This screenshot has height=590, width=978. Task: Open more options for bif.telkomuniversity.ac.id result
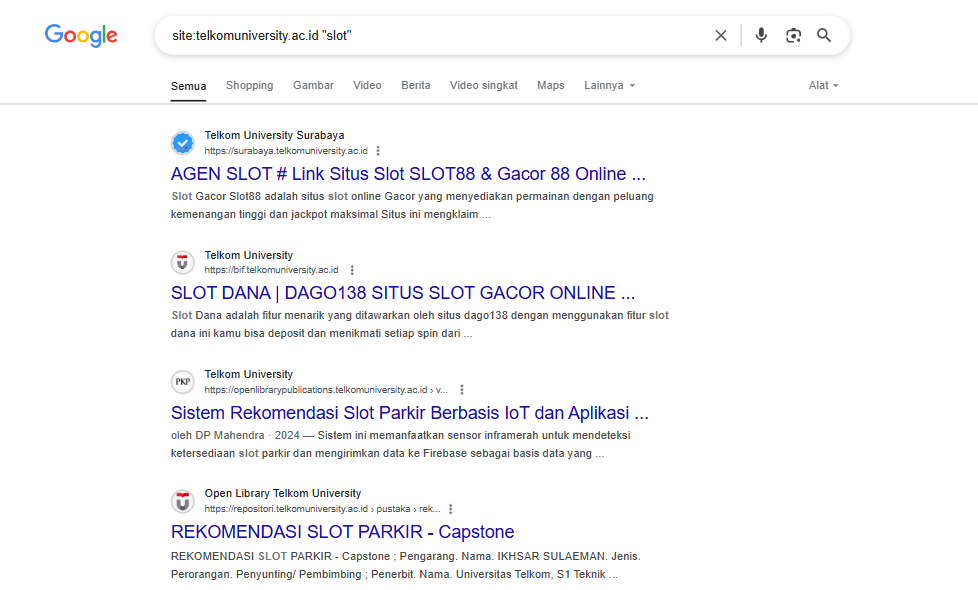352,270
